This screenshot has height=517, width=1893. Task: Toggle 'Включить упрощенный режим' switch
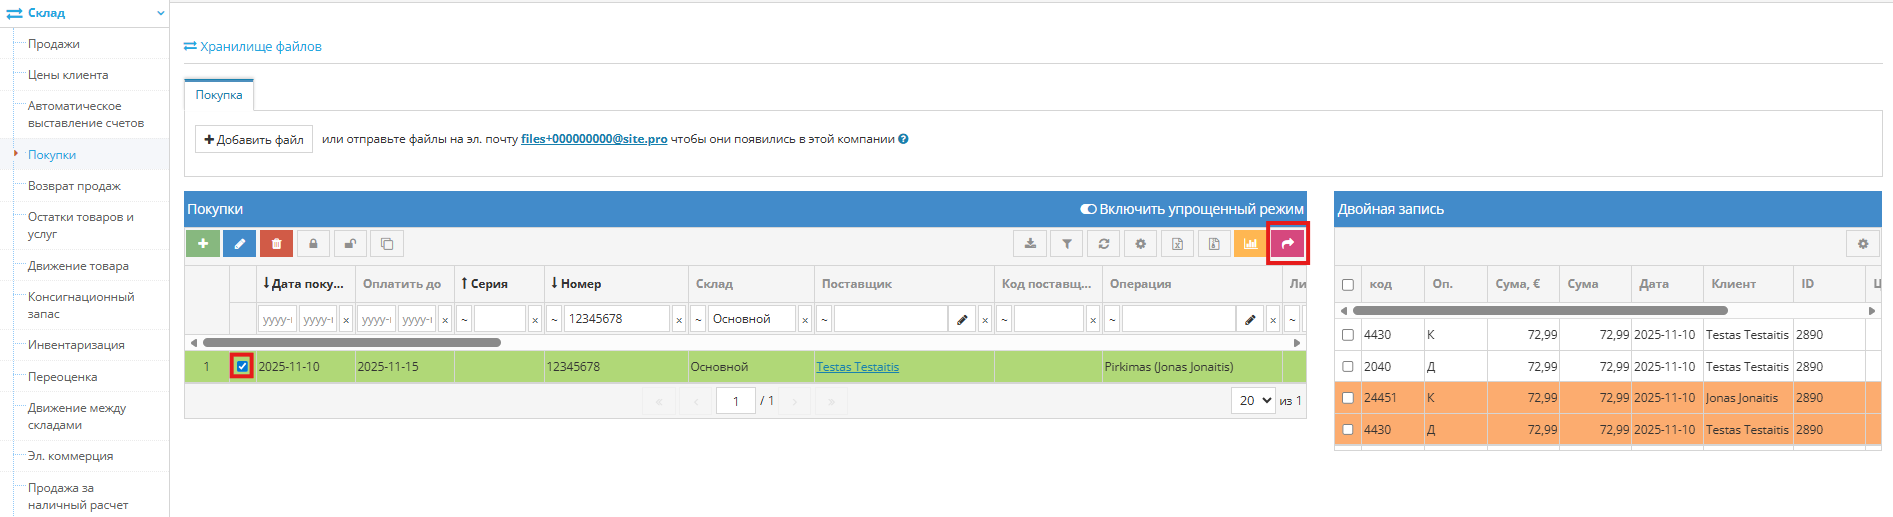point(1088,209)
